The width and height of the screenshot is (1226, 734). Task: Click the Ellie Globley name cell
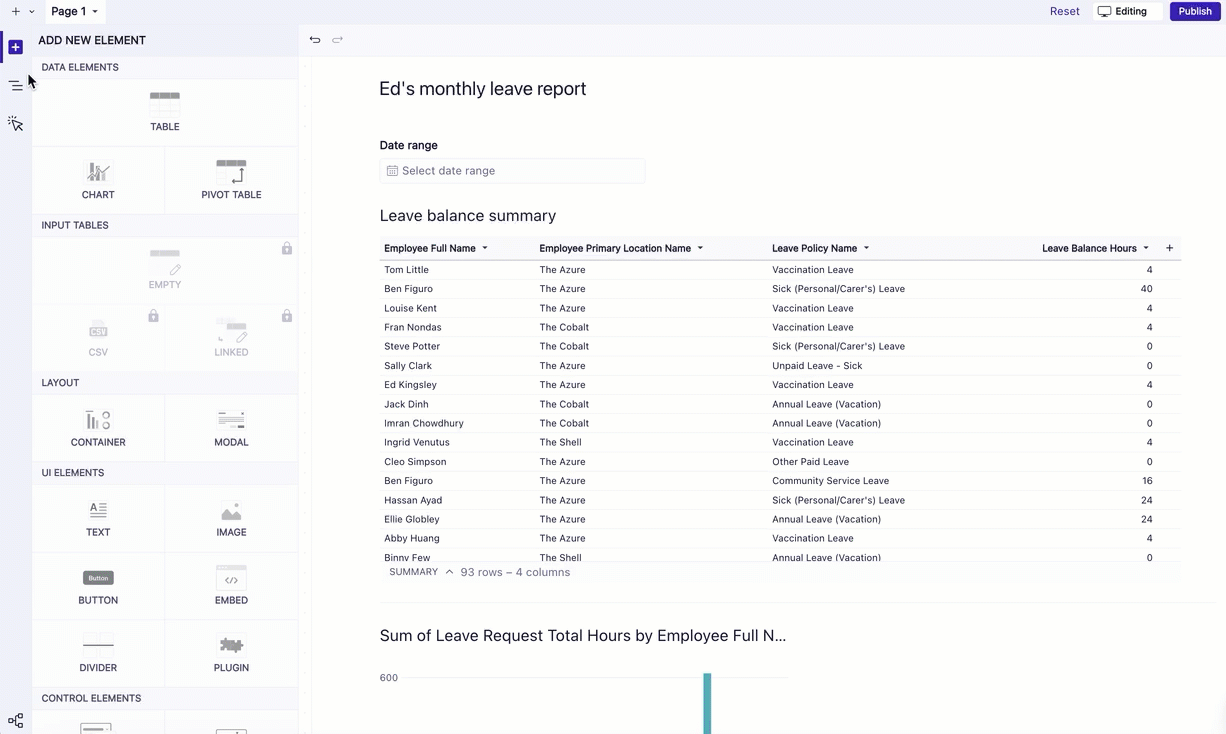(x=412, y=519)
